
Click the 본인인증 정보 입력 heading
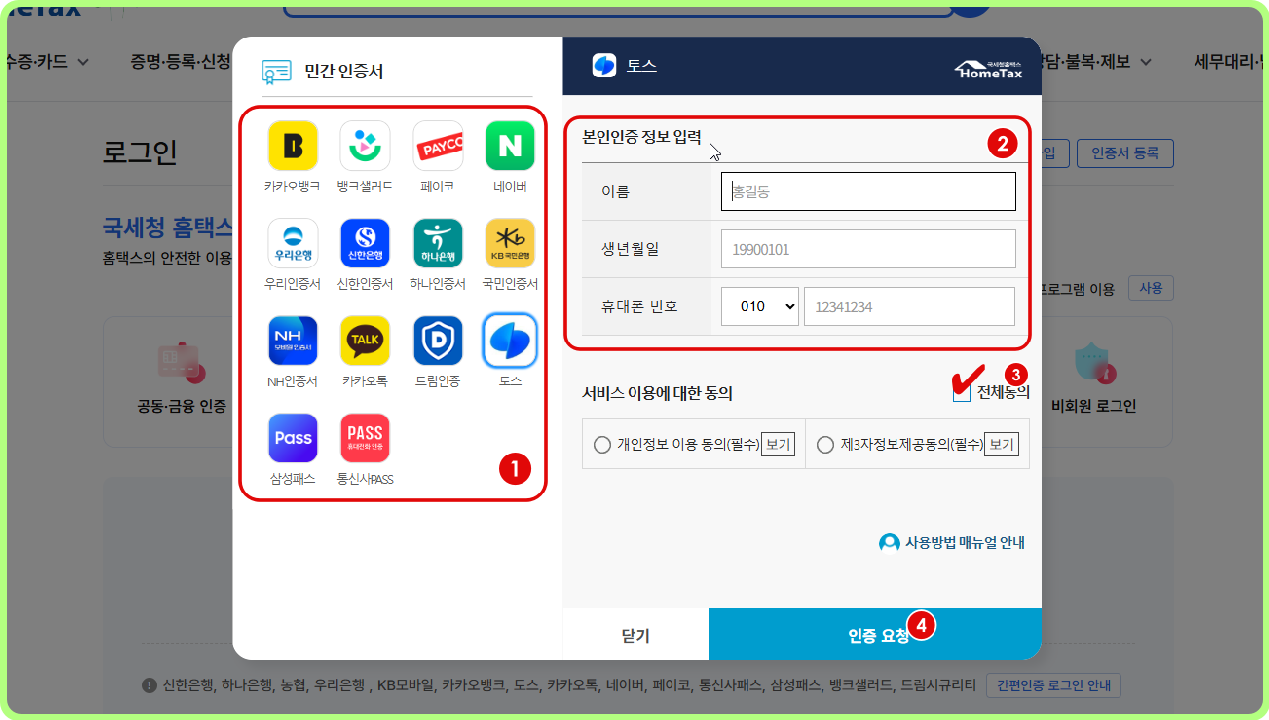[642, 137]
